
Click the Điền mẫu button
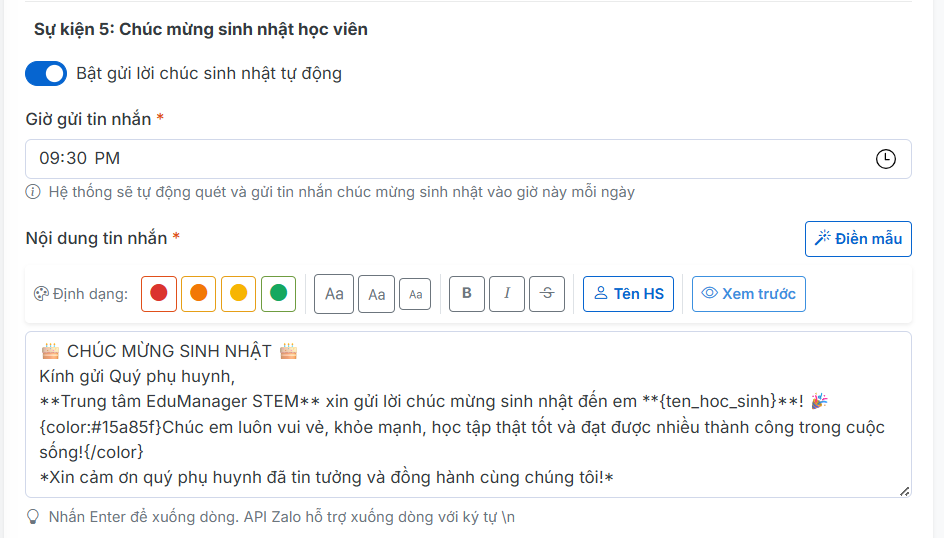coord(858,238)
